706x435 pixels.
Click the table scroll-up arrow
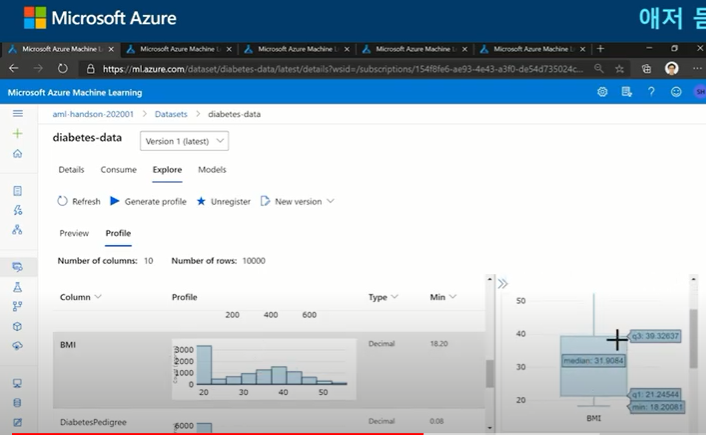[x=490, y=279]
